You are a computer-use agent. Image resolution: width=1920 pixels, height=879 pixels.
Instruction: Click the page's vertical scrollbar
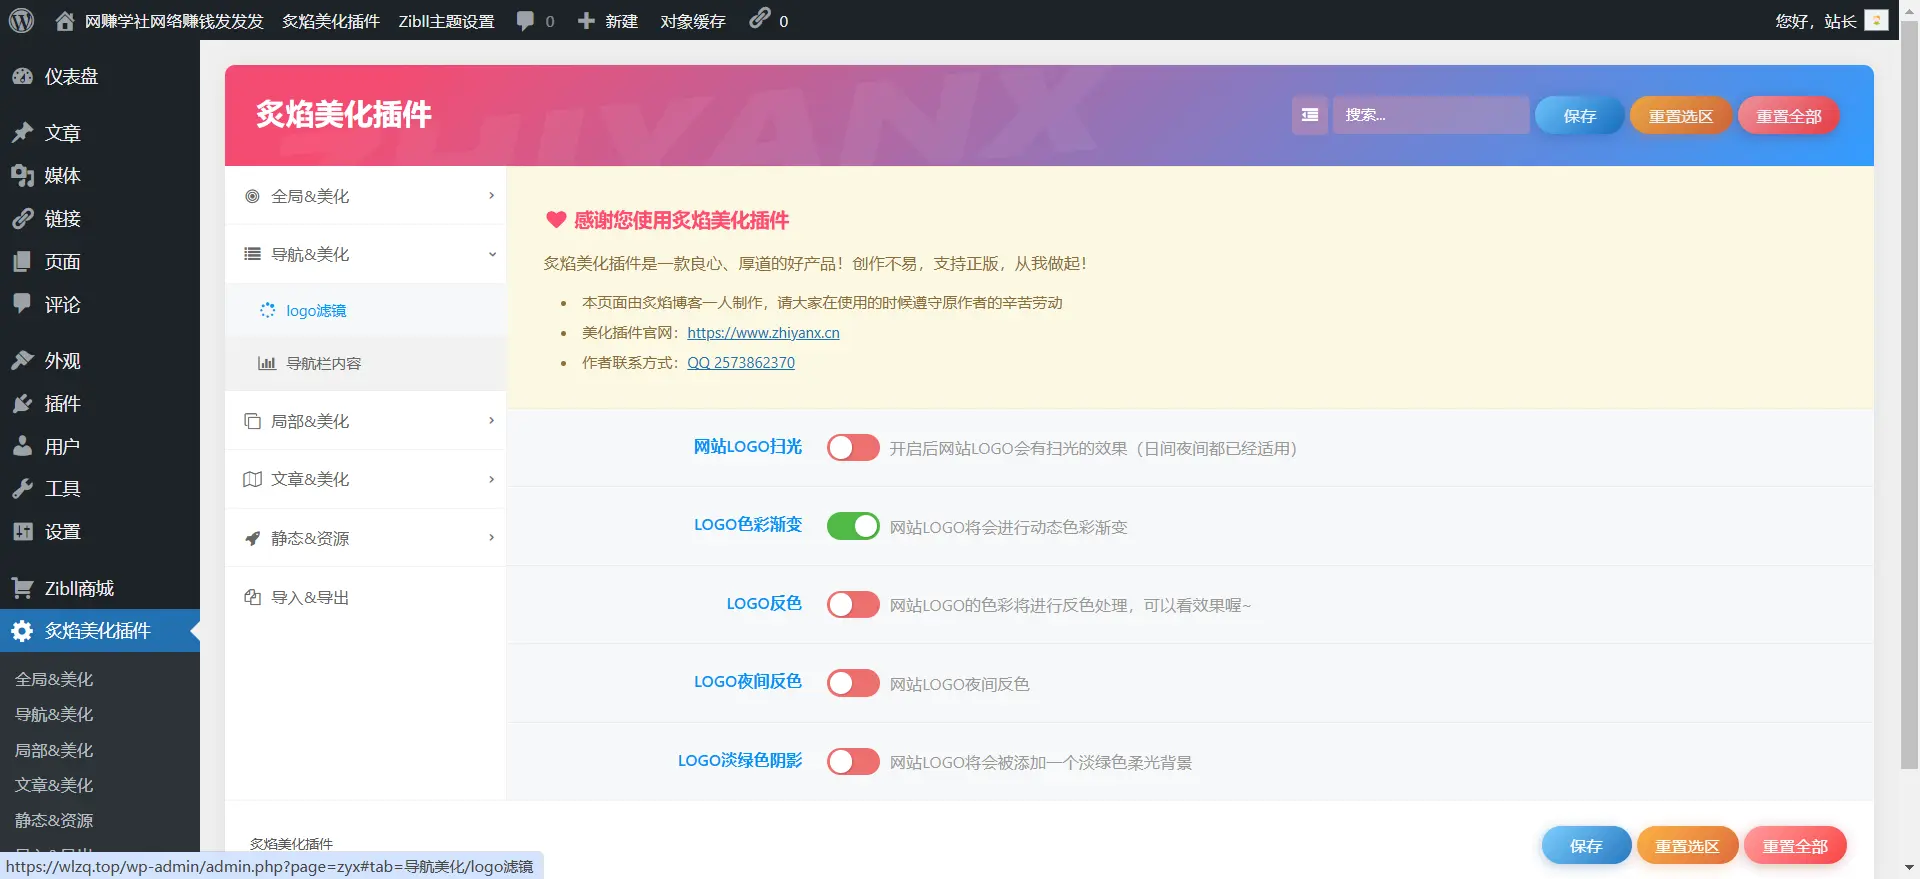click(x=1909, y=395)
